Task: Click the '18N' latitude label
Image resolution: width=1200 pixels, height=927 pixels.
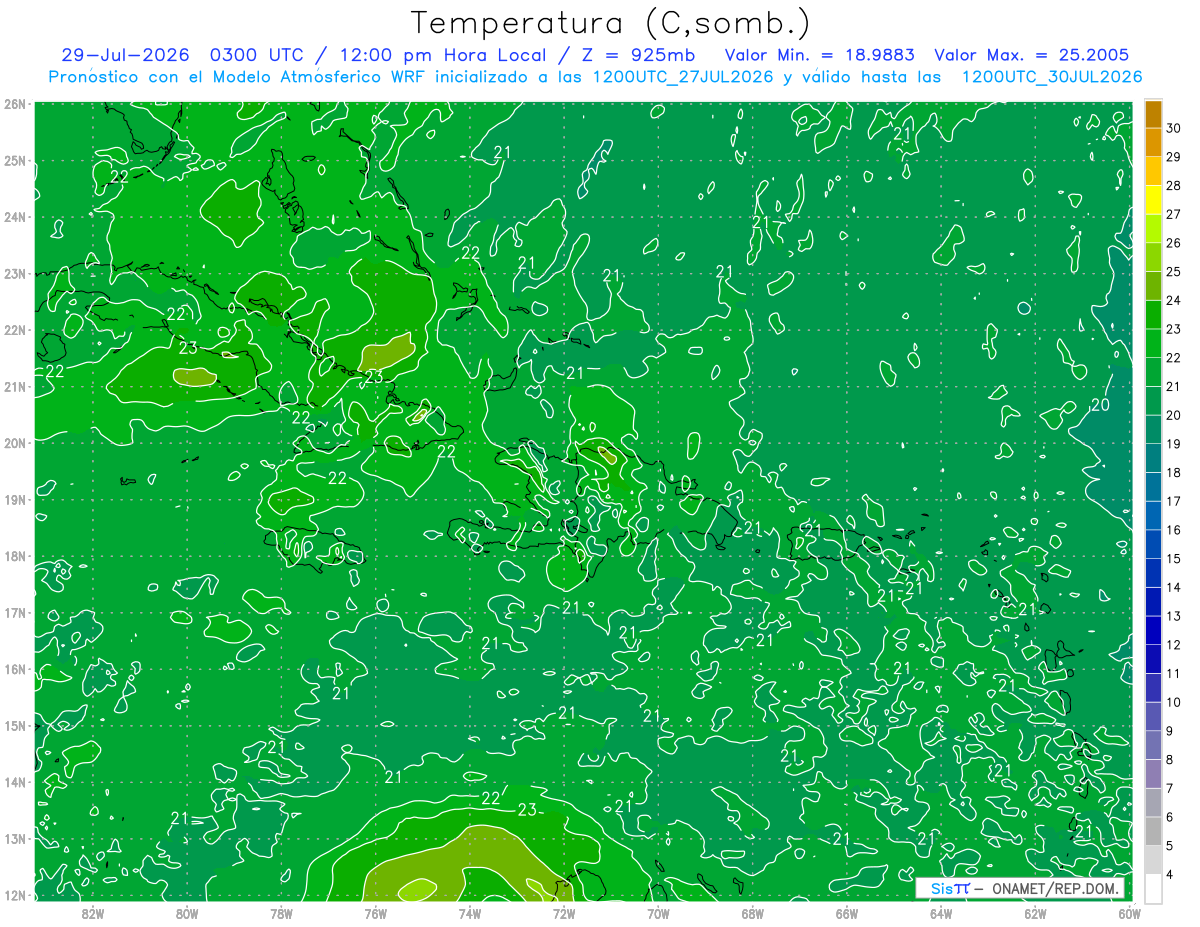Action: 14,556
